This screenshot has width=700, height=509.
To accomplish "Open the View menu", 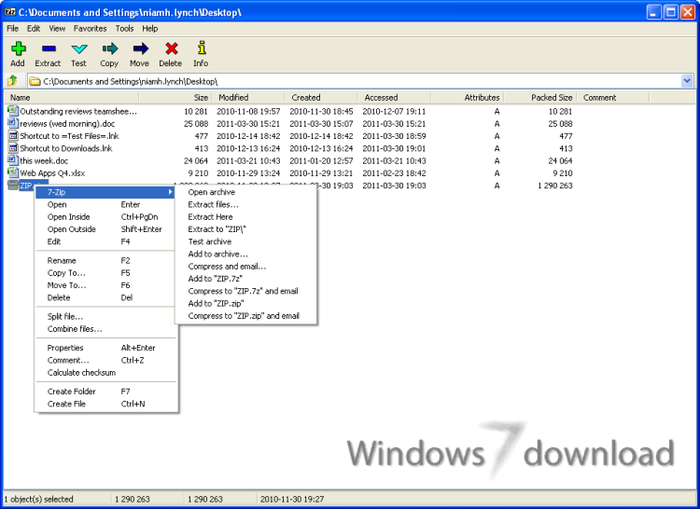I will [x=57, y=29].
